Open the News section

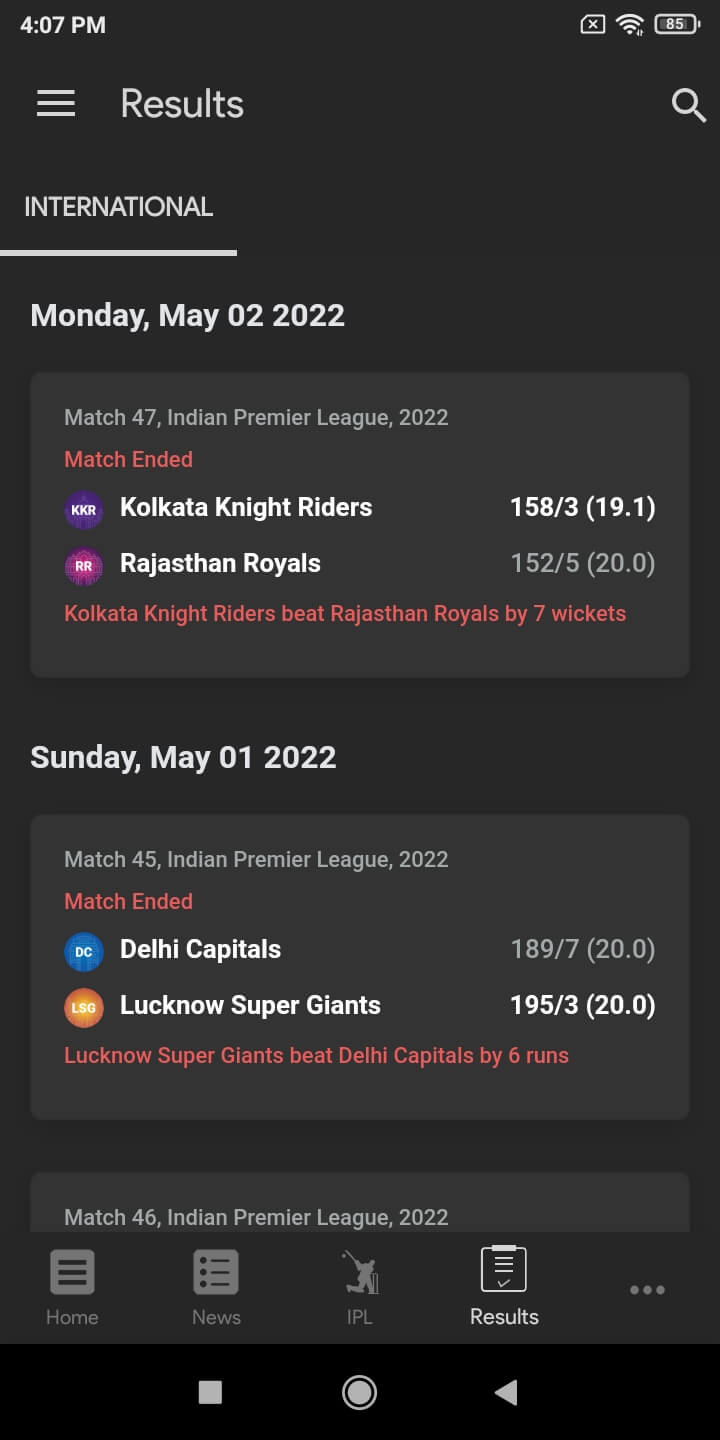click(216, 1287)
